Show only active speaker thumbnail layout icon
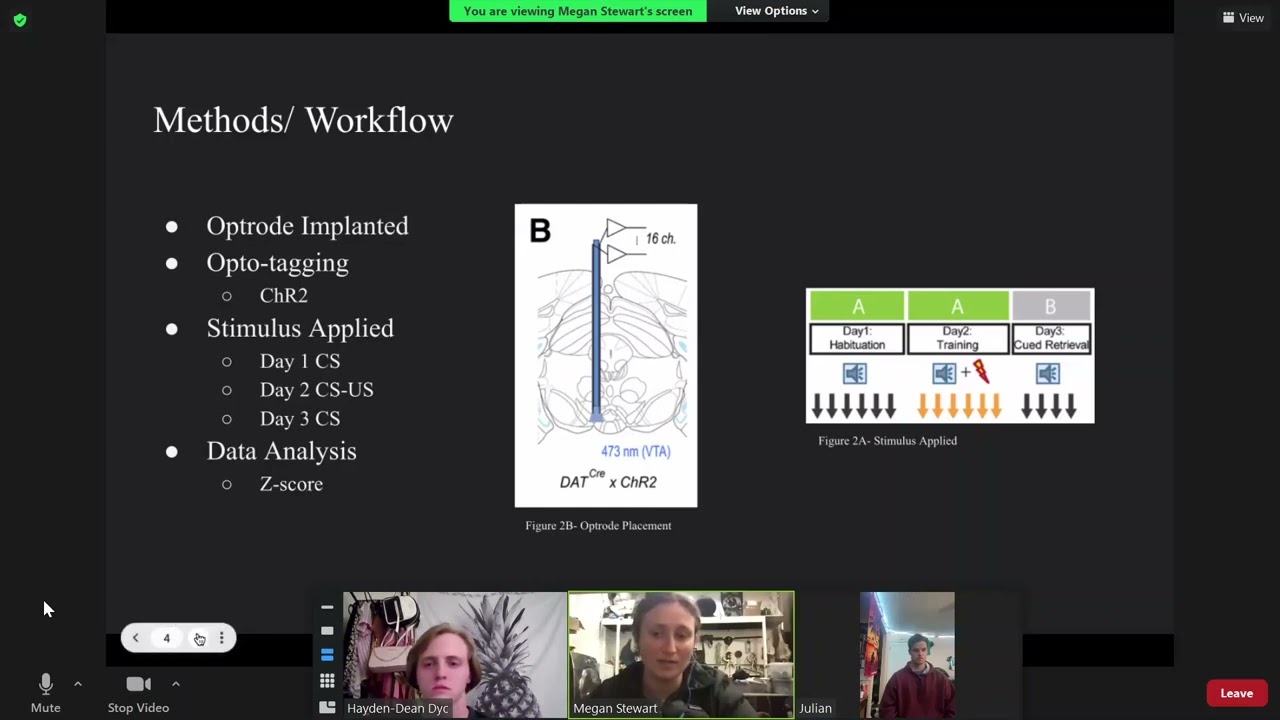This screenshot has height=720, width=1280. coord(327,631)
